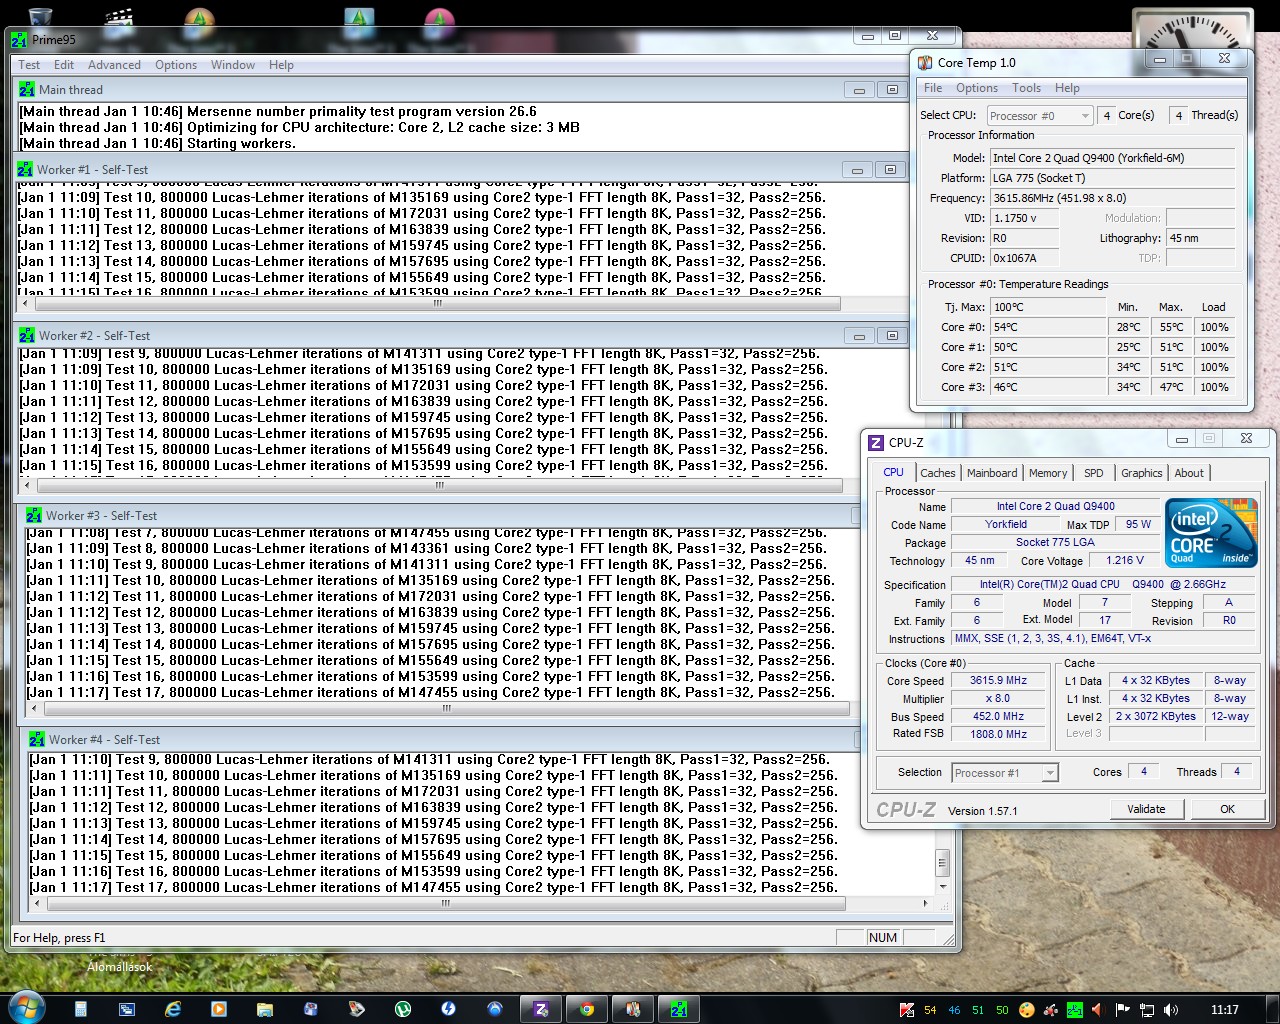1280x1024 pixels.
Task: Click the Prime95 title bar icon
Action: [x=19, y=40]
